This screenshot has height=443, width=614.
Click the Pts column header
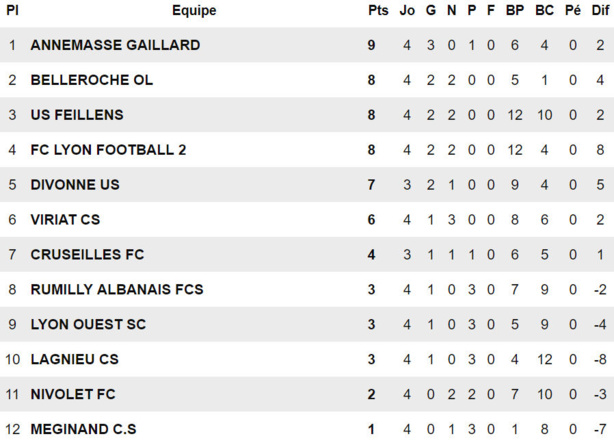377,11
